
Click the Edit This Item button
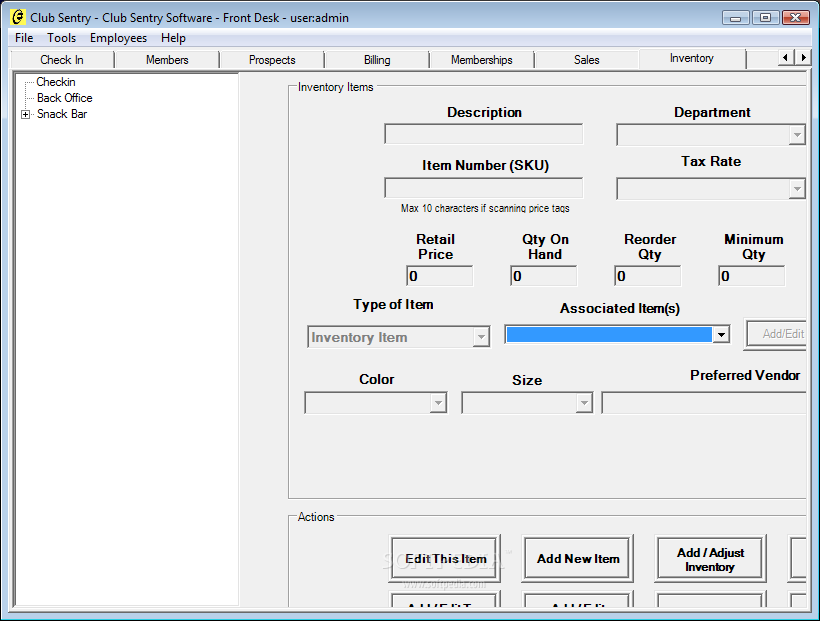tap(446, 558)
